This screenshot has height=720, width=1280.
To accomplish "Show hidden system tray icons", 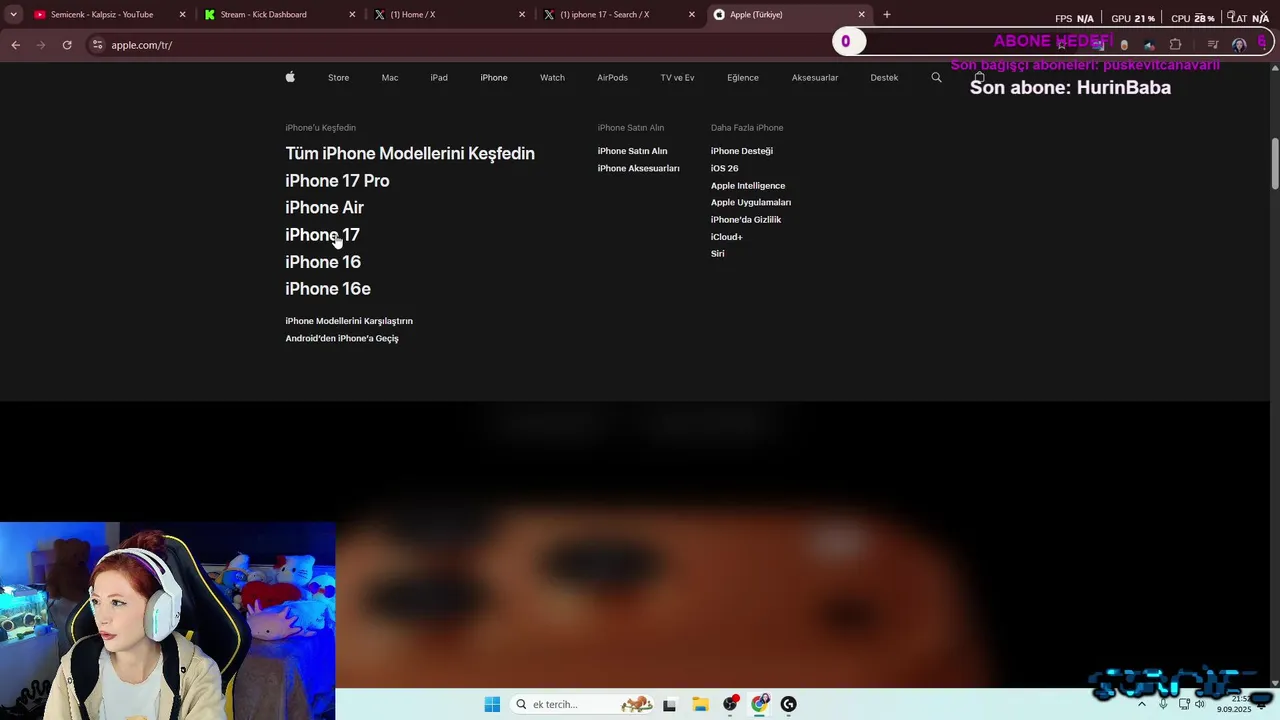I will point(1142,704).
